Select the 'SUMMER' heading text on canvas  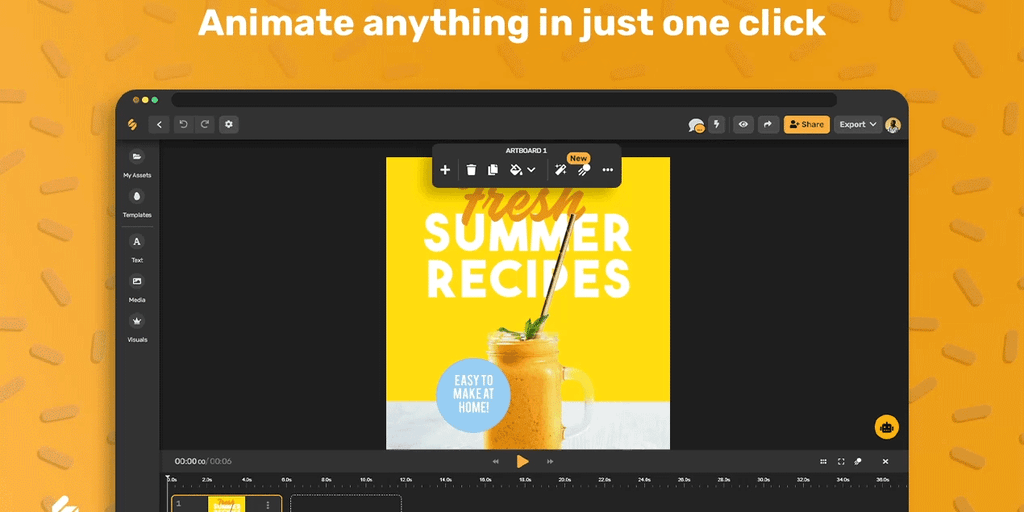[528, 234]
